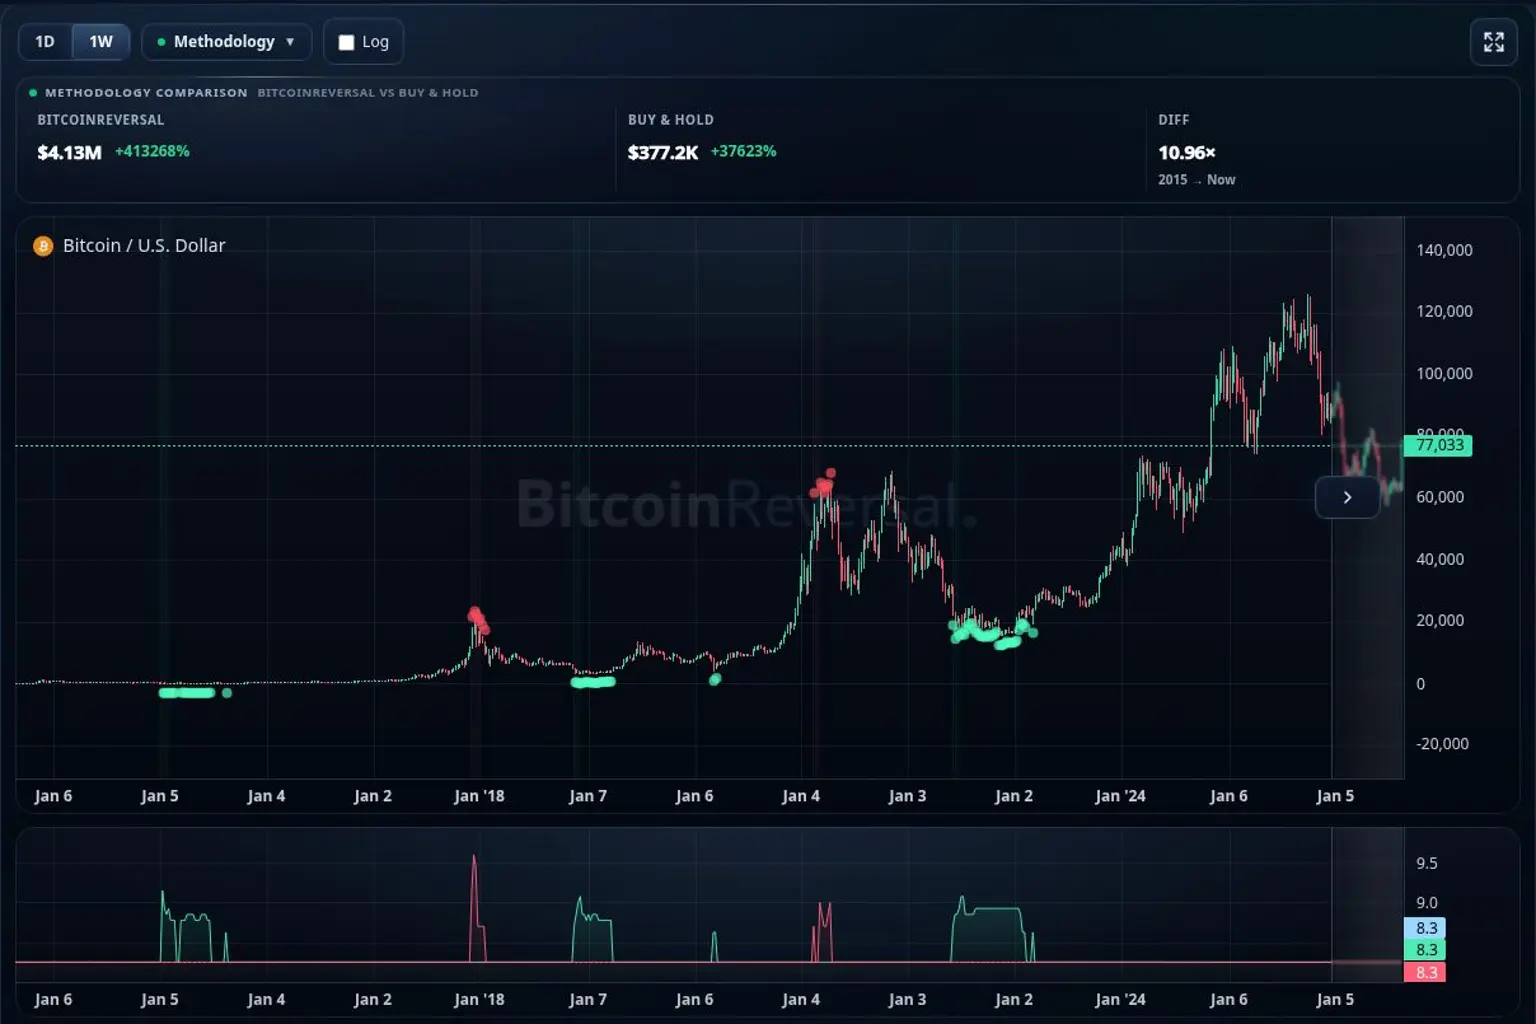Click the red sell marker near 2021 peak

tap(823, 485)
